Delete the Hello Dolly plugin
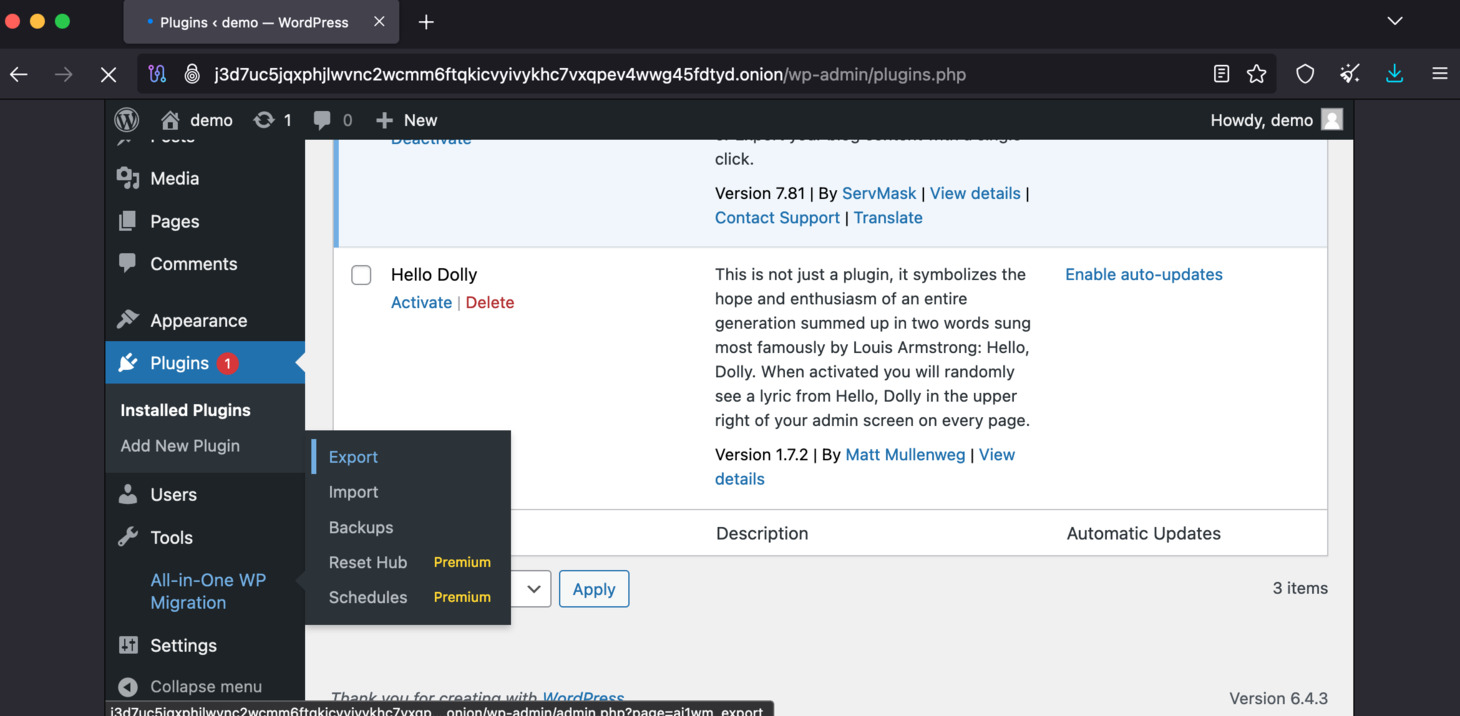1460x716 pixels. pos(490,302)
